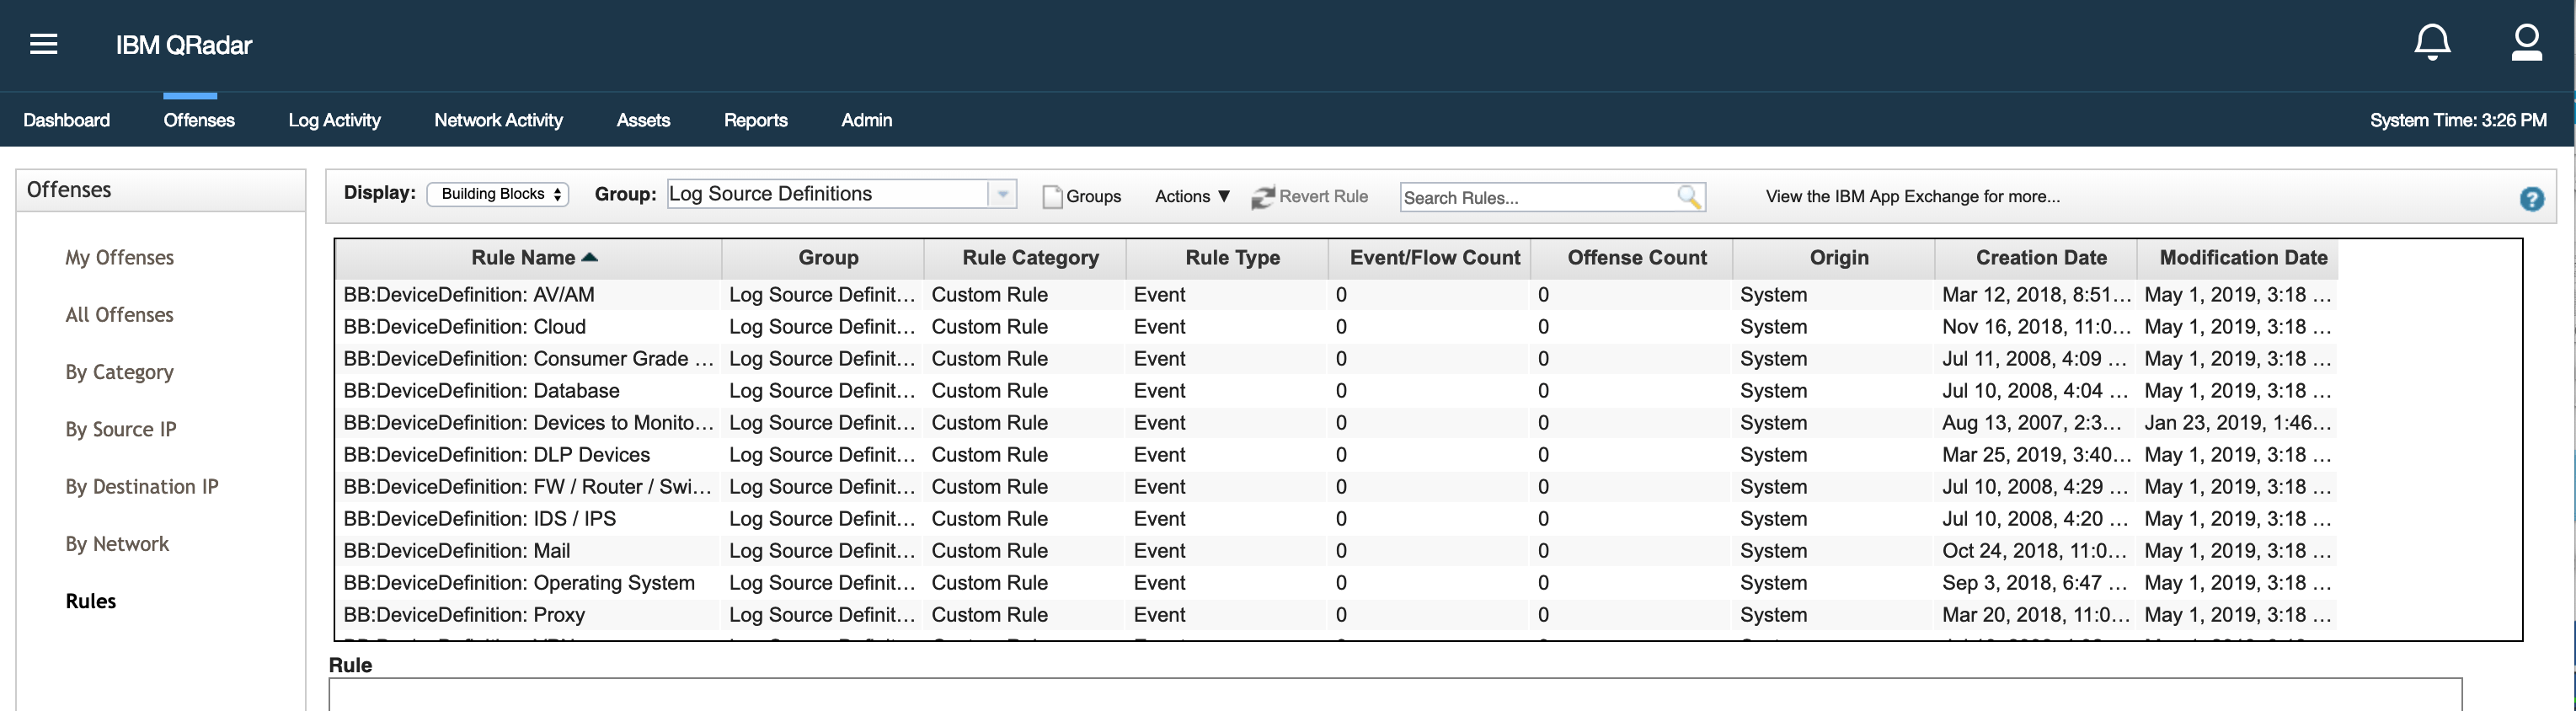Viewport: 2576px width, 711px height.
Task: Open the user profile icon
Action: pyautogui.click(x=2526, y=43)
